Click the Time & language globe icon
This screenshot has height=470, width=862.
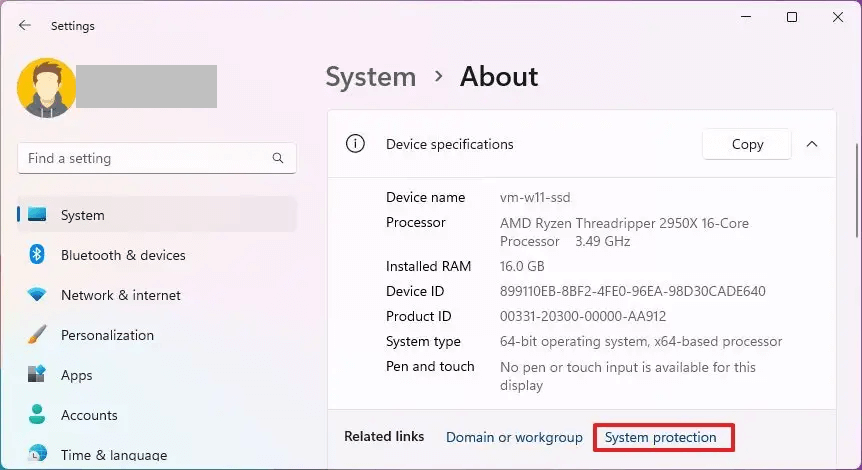click(x=37, y=455)
